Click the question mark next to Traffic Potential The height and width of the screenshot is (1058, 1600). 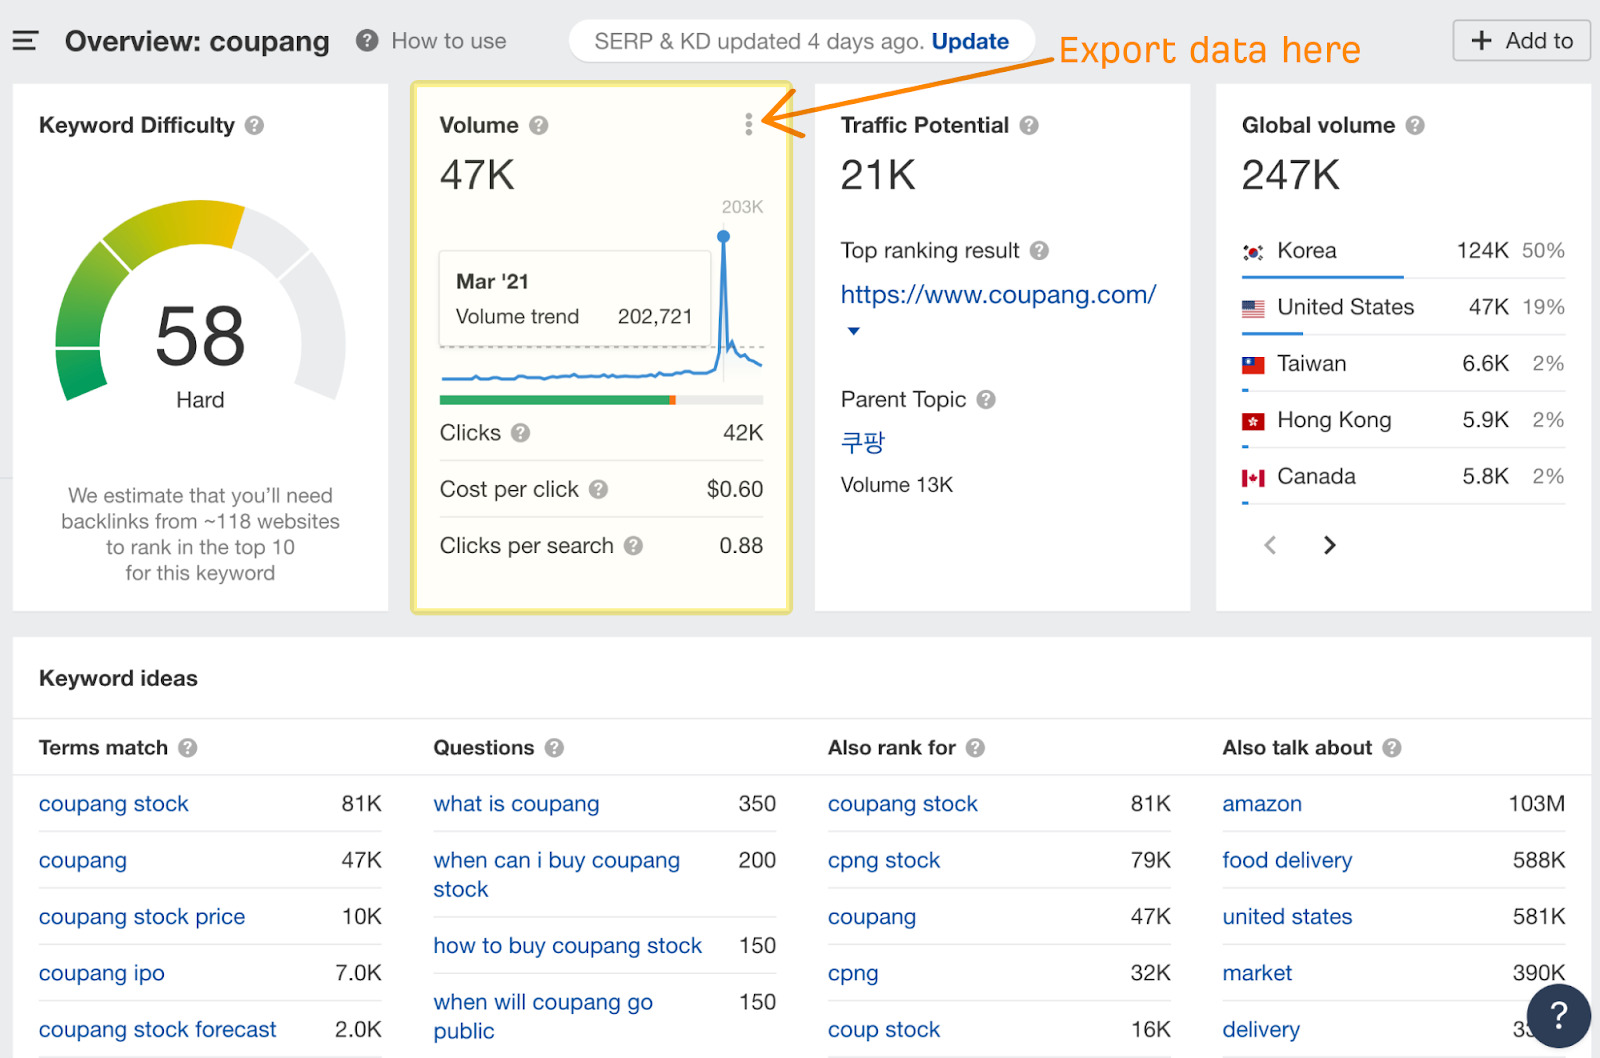[1030, 126]
